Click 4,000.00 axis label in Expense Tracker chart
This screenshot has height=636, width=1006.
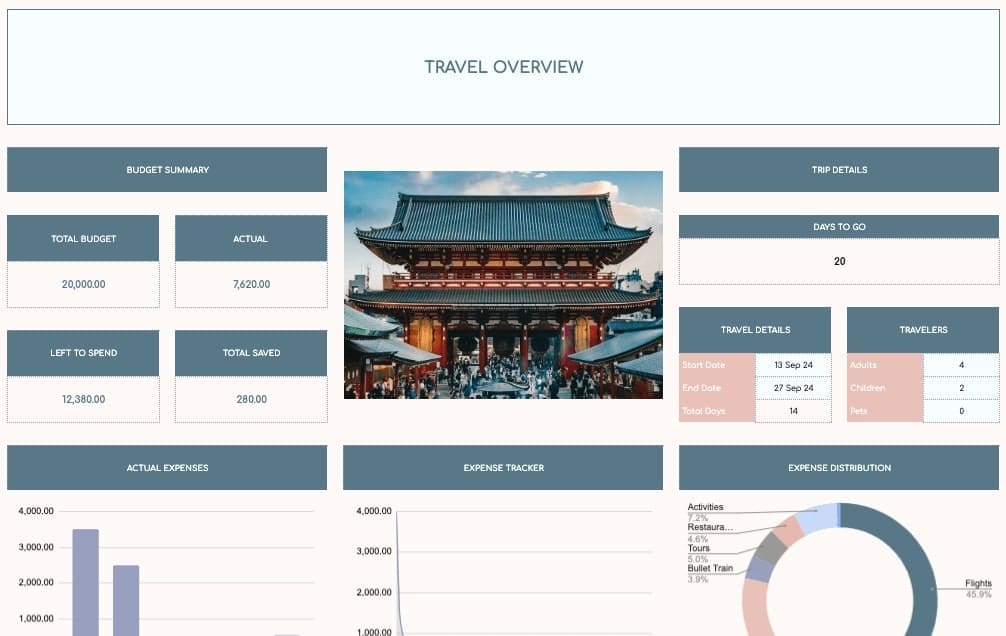tap(373, 511)
